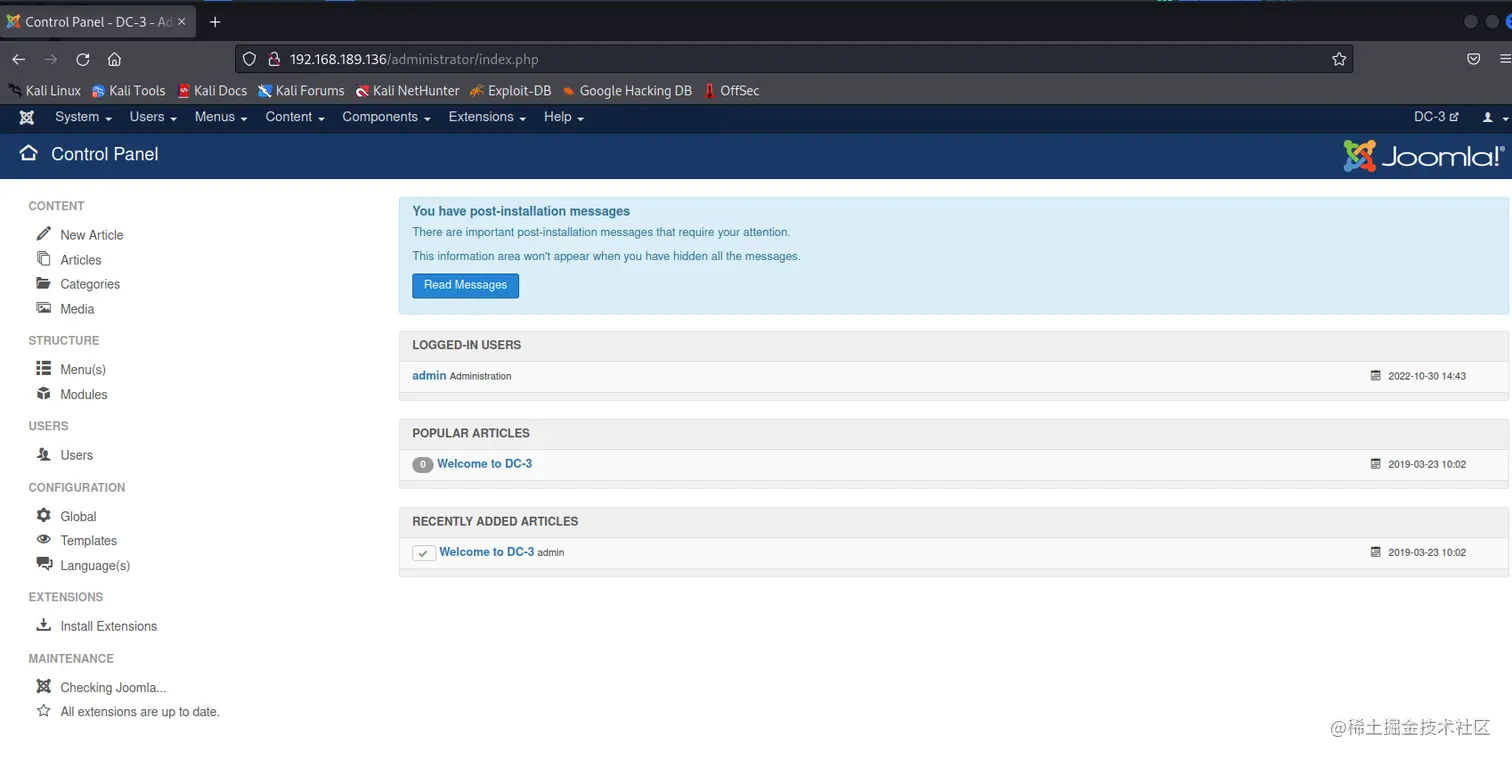Open the Google Hacking DB bookmark
This screenshot has height=759, width=1512.
627,90
